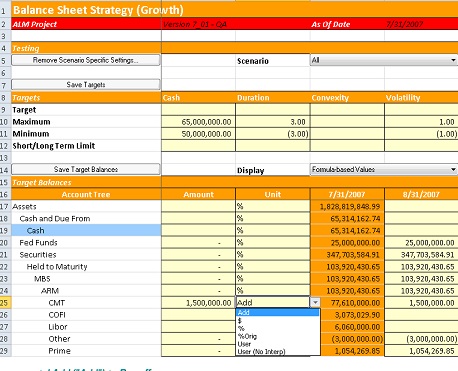The image size is (458, 371).
Task: Choose % option in the unit list
Action: (278, 328)
